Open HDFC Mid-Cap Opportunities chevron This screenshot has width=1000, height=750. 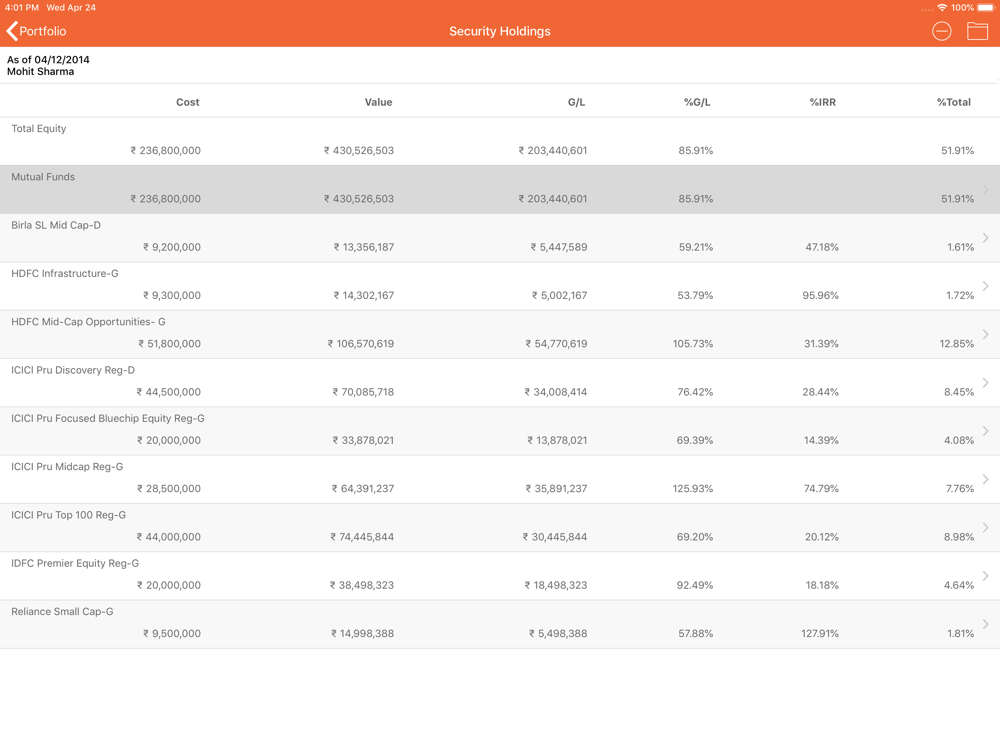click(x=985, y=334)
